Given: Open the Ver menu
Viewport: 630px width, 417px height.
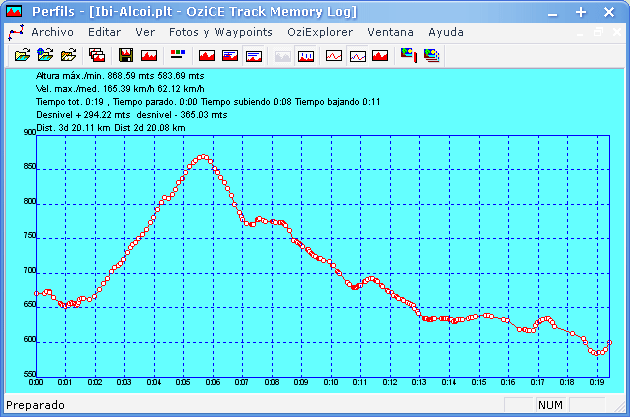Looking at the screenshot, I should (145, 32).
